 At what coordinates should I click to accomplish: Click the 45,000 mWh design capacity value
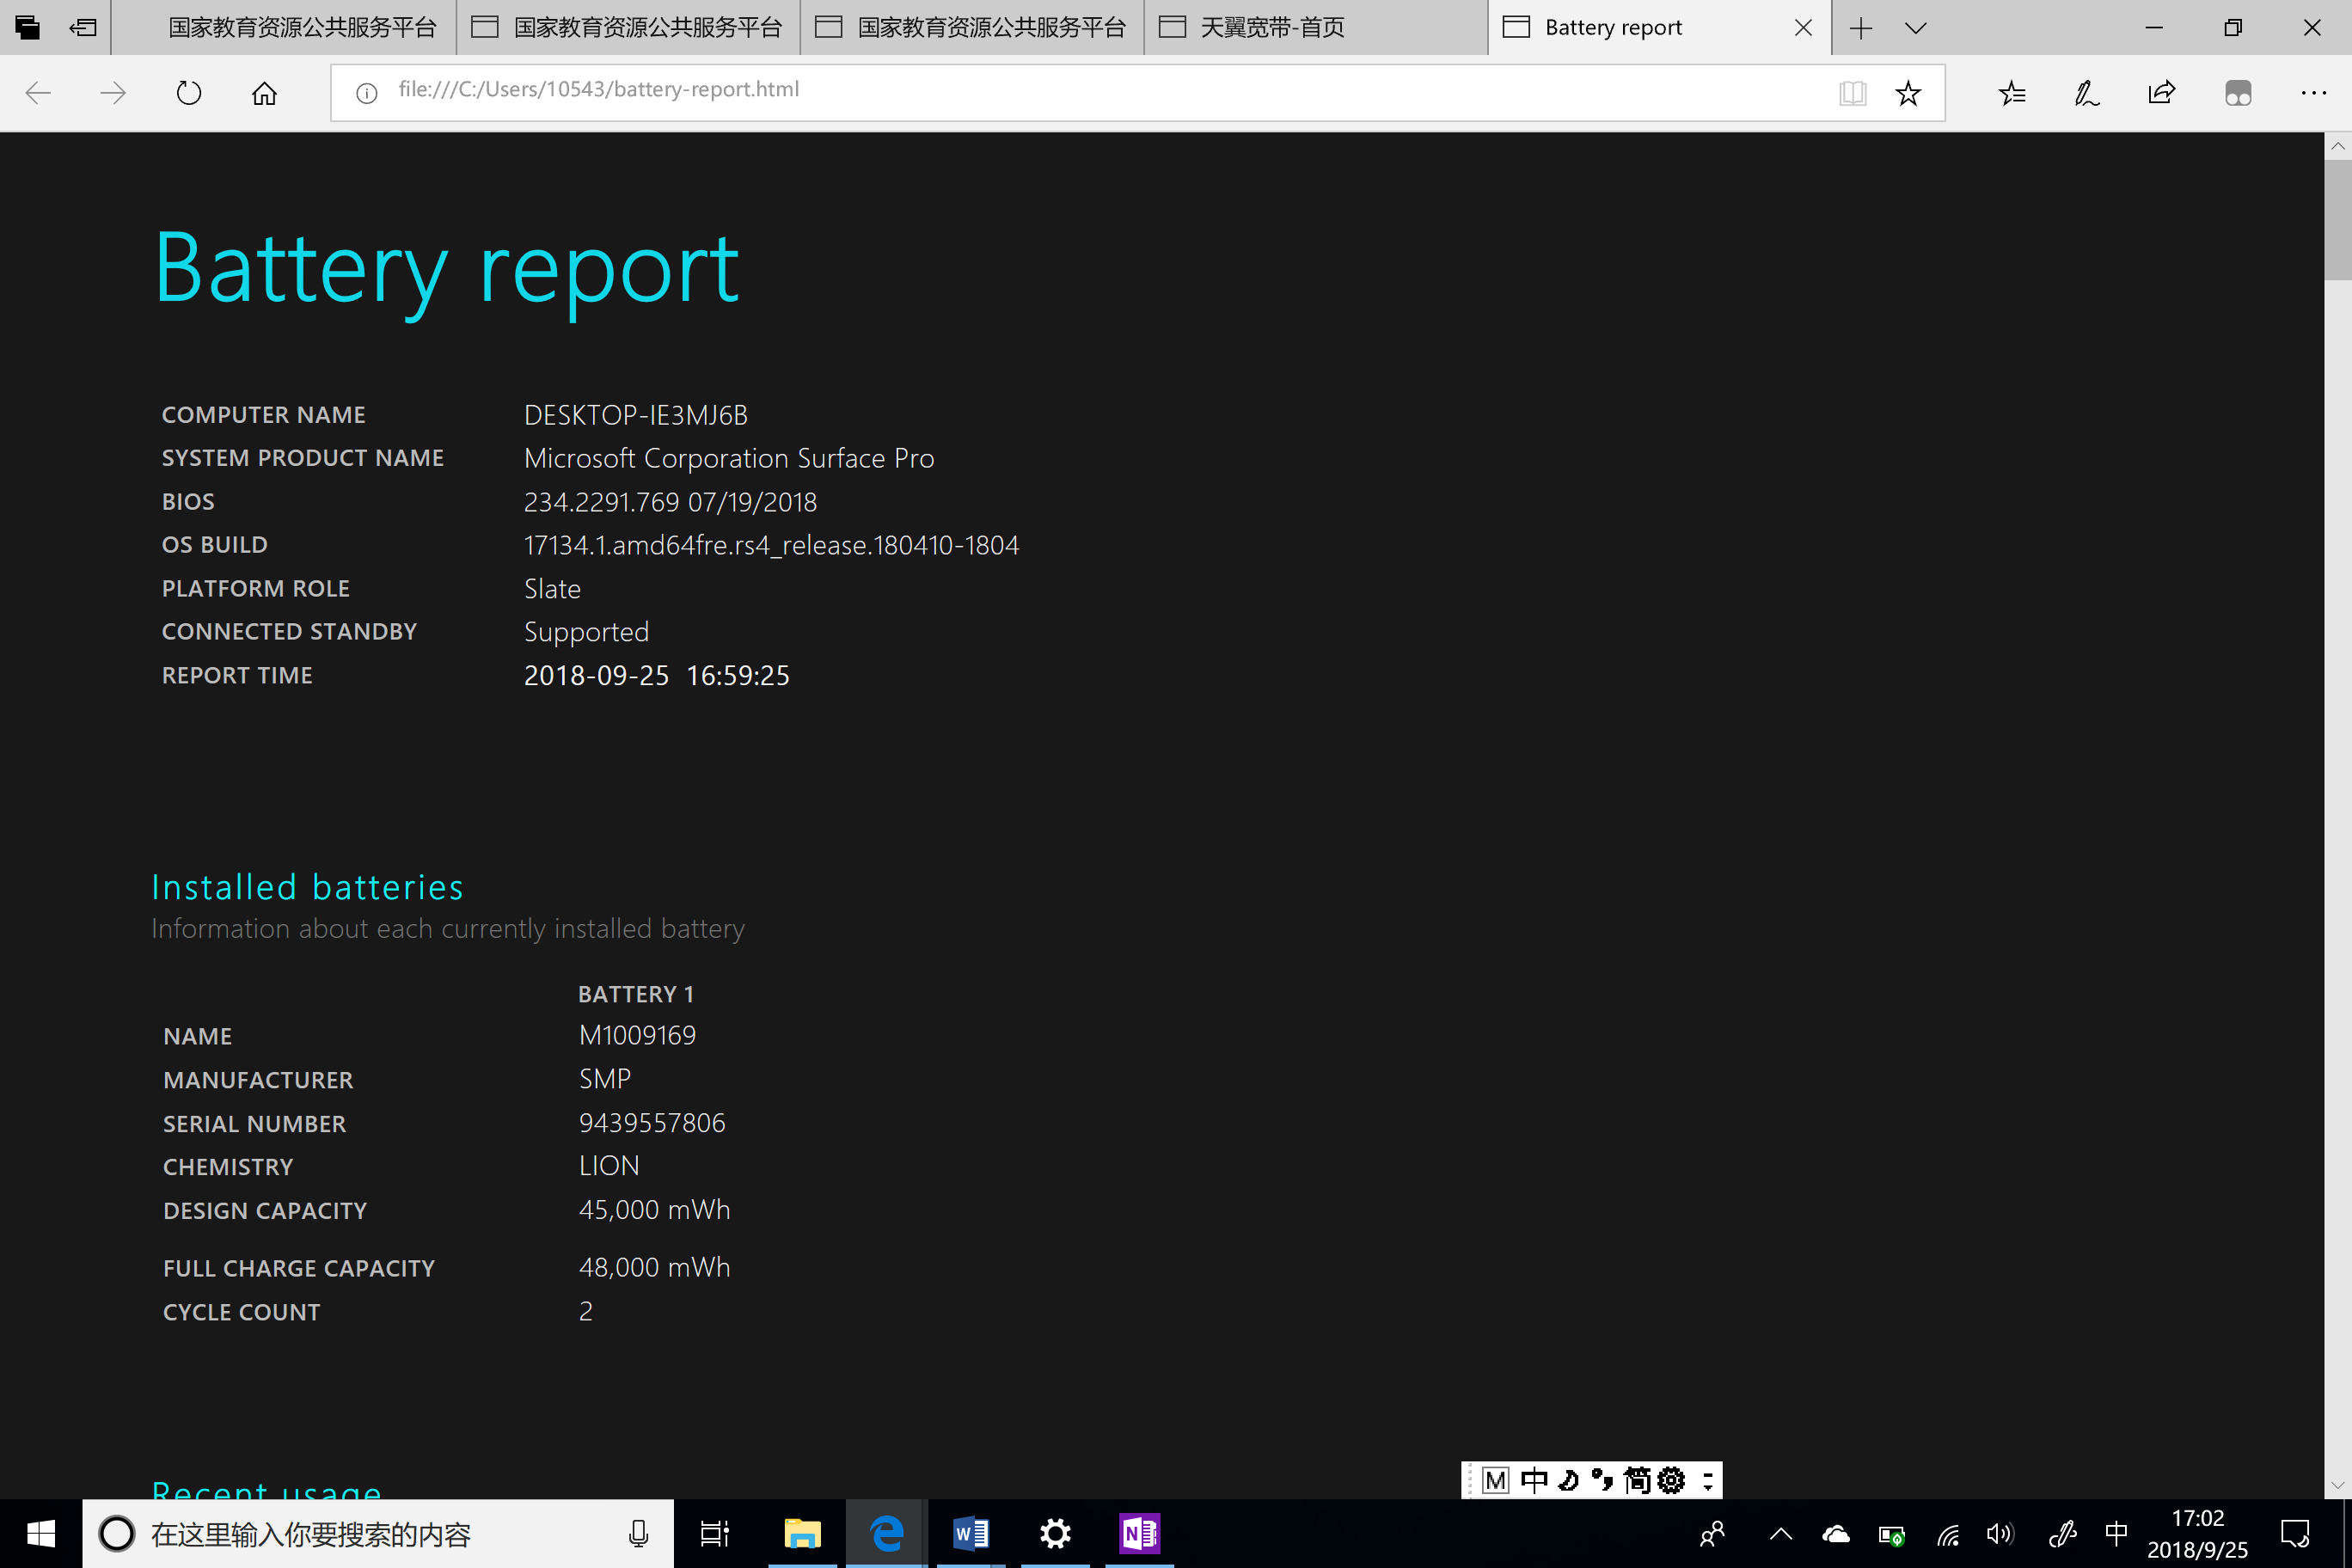click(655, 1210)
